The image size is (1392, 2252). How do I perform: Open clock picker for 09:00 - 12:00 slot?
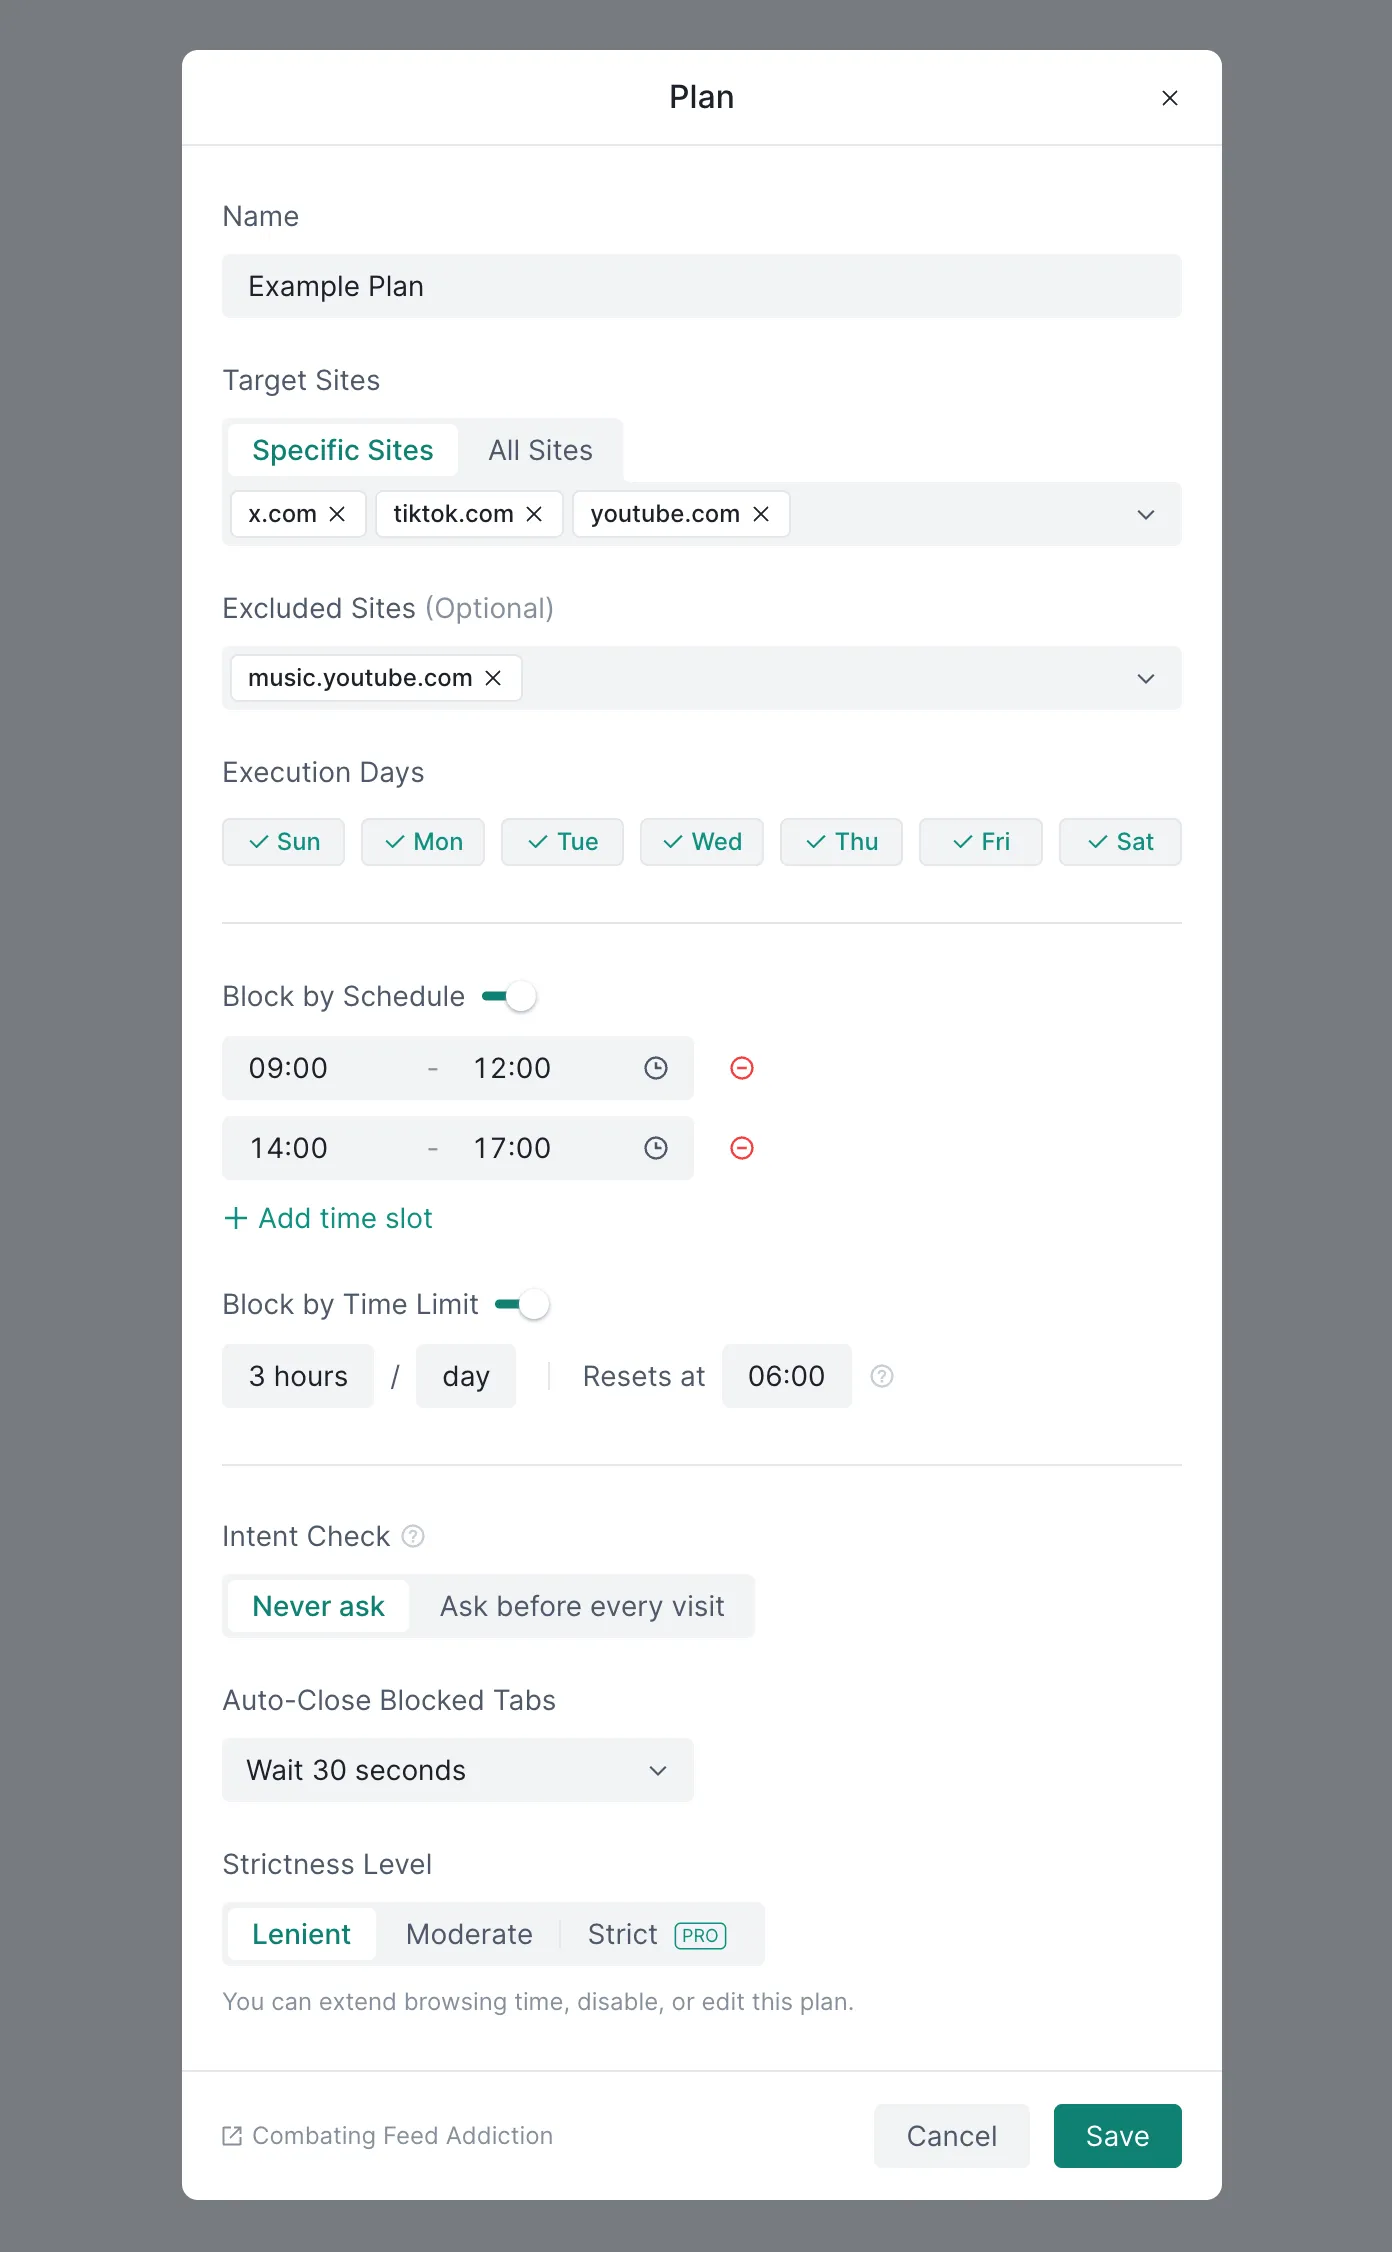(656, 1068)
